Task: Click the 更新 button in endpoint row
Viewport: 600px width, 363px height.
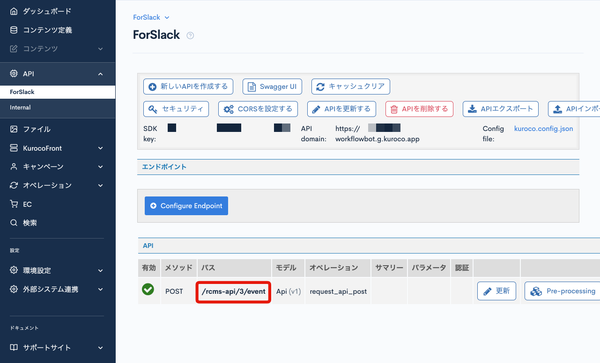Action: click(496, 291)
